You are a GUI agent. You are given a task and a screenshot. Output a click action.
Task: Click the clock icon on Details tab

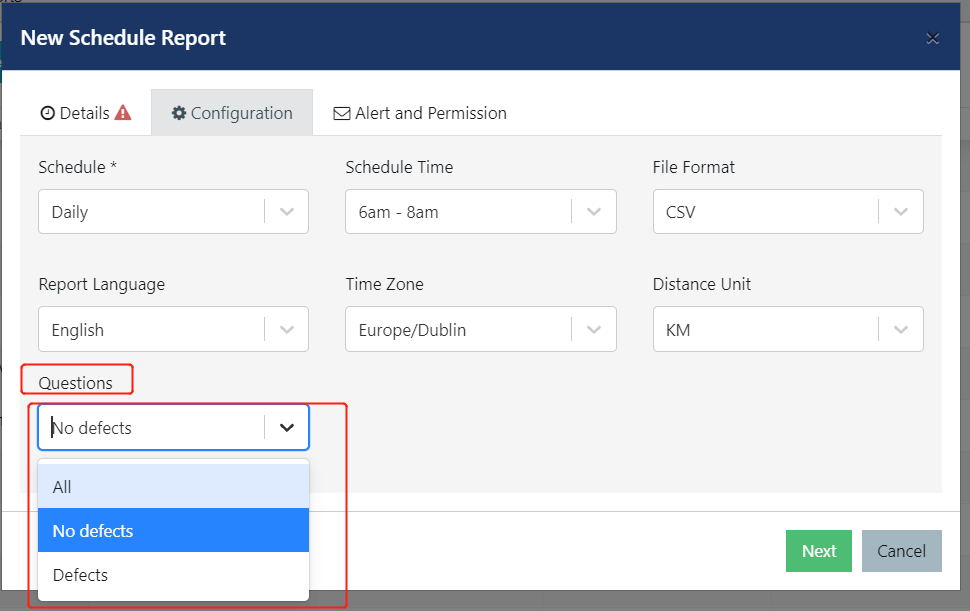(48, 113)
